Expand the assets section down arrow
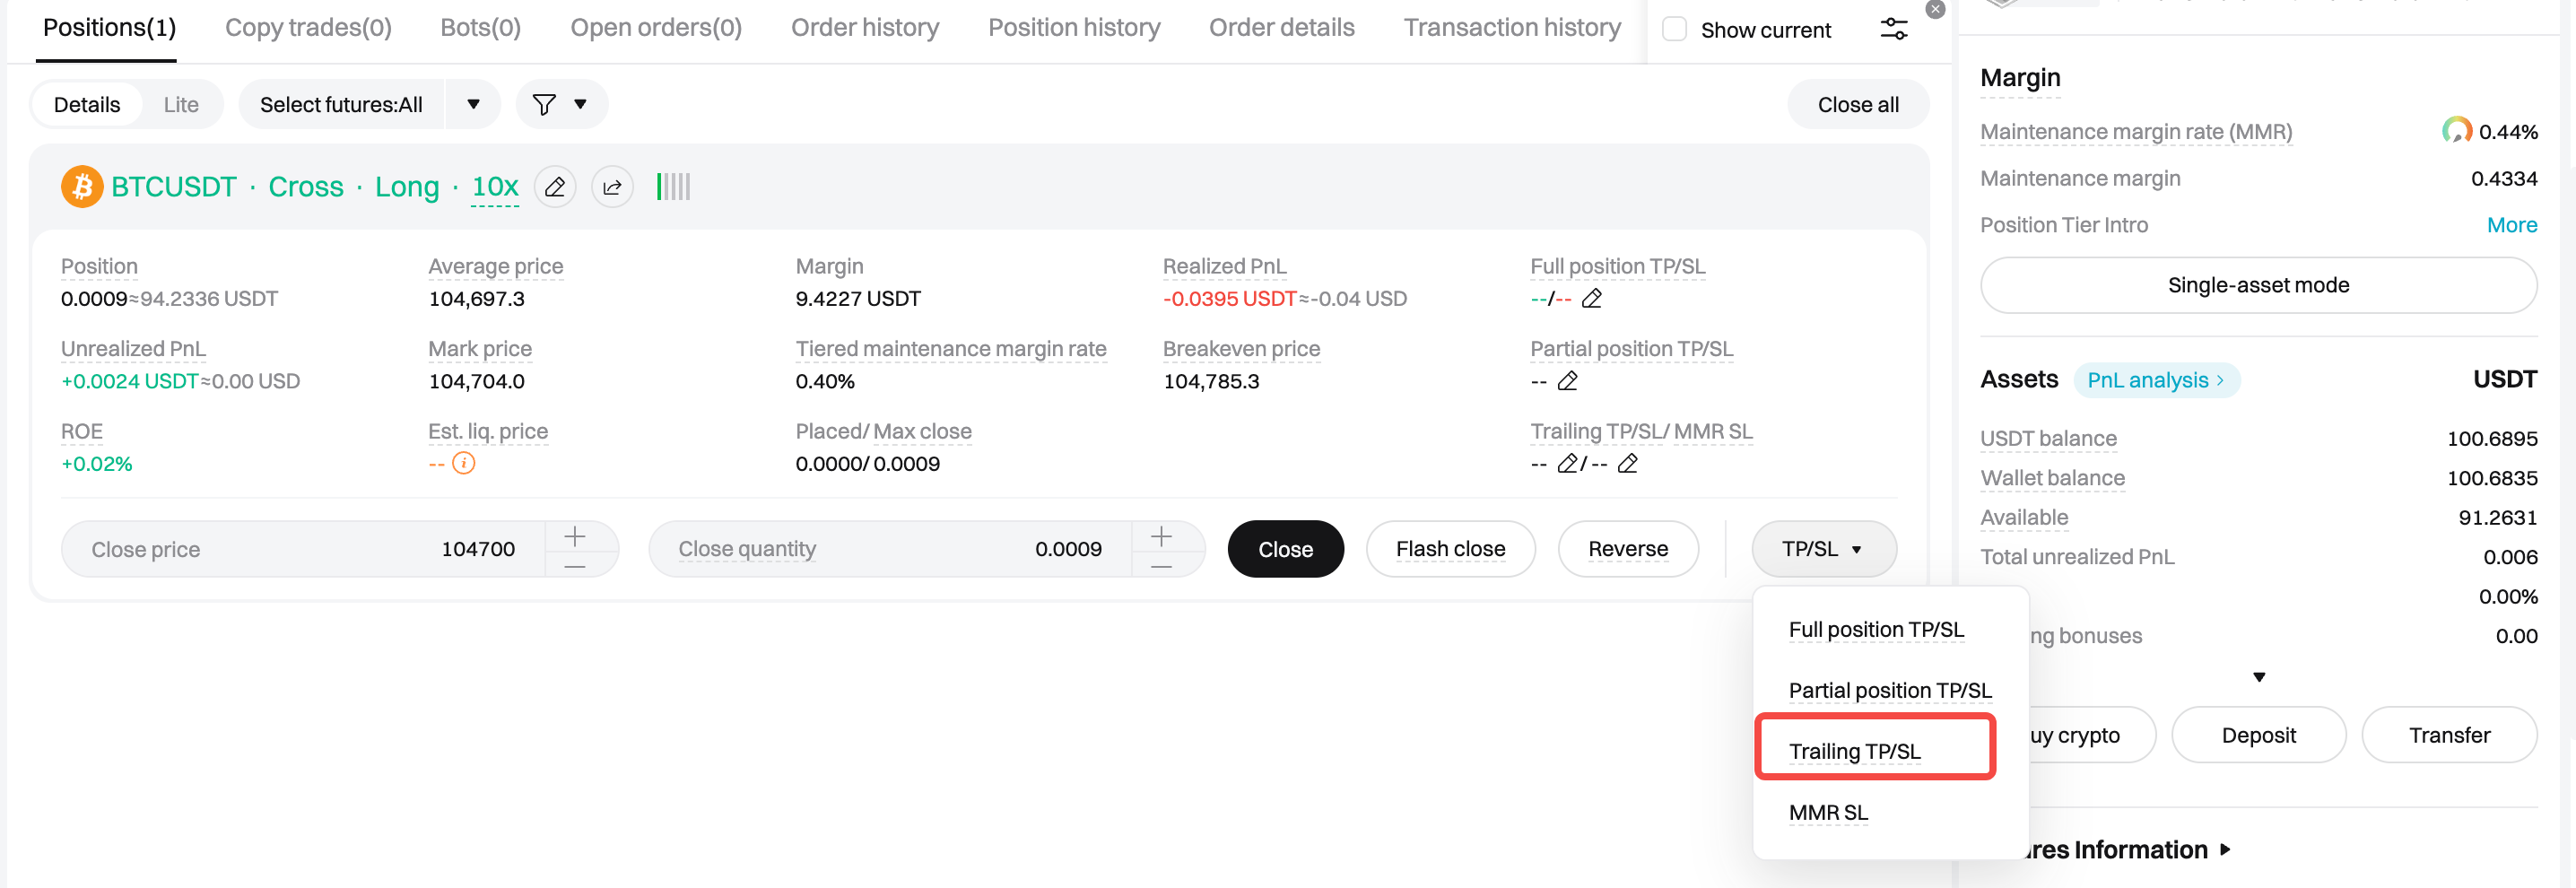Image resolution: width=2576 pixels, height=888 pixels. tap(2258, 677)
